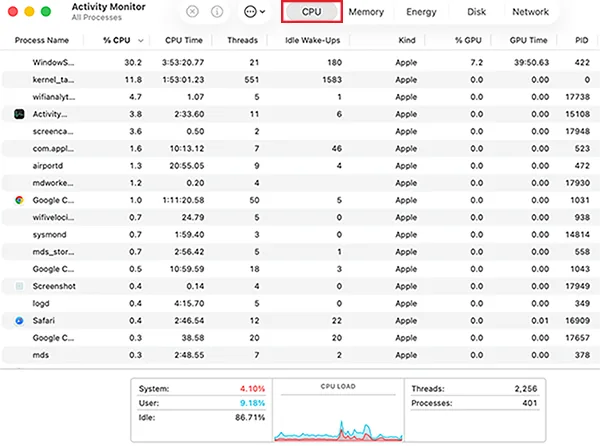Viewport: 600px width, 446px height.
Task: Click the Screenshot process icon
Action: click(x=19, y=286)
